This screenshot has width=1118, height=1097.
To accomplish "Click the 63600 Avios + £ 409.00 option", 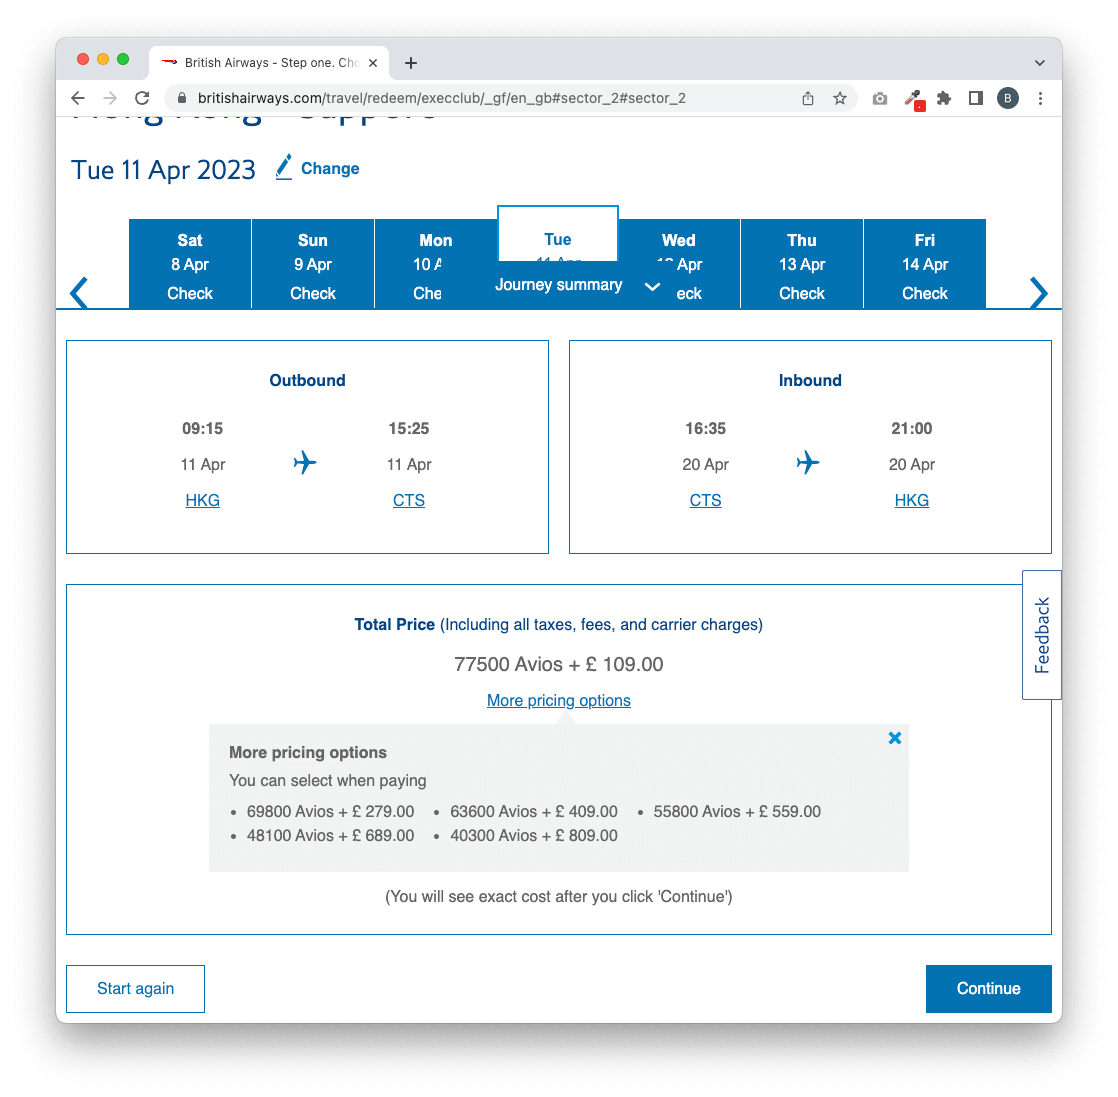I will coord(533,812).
